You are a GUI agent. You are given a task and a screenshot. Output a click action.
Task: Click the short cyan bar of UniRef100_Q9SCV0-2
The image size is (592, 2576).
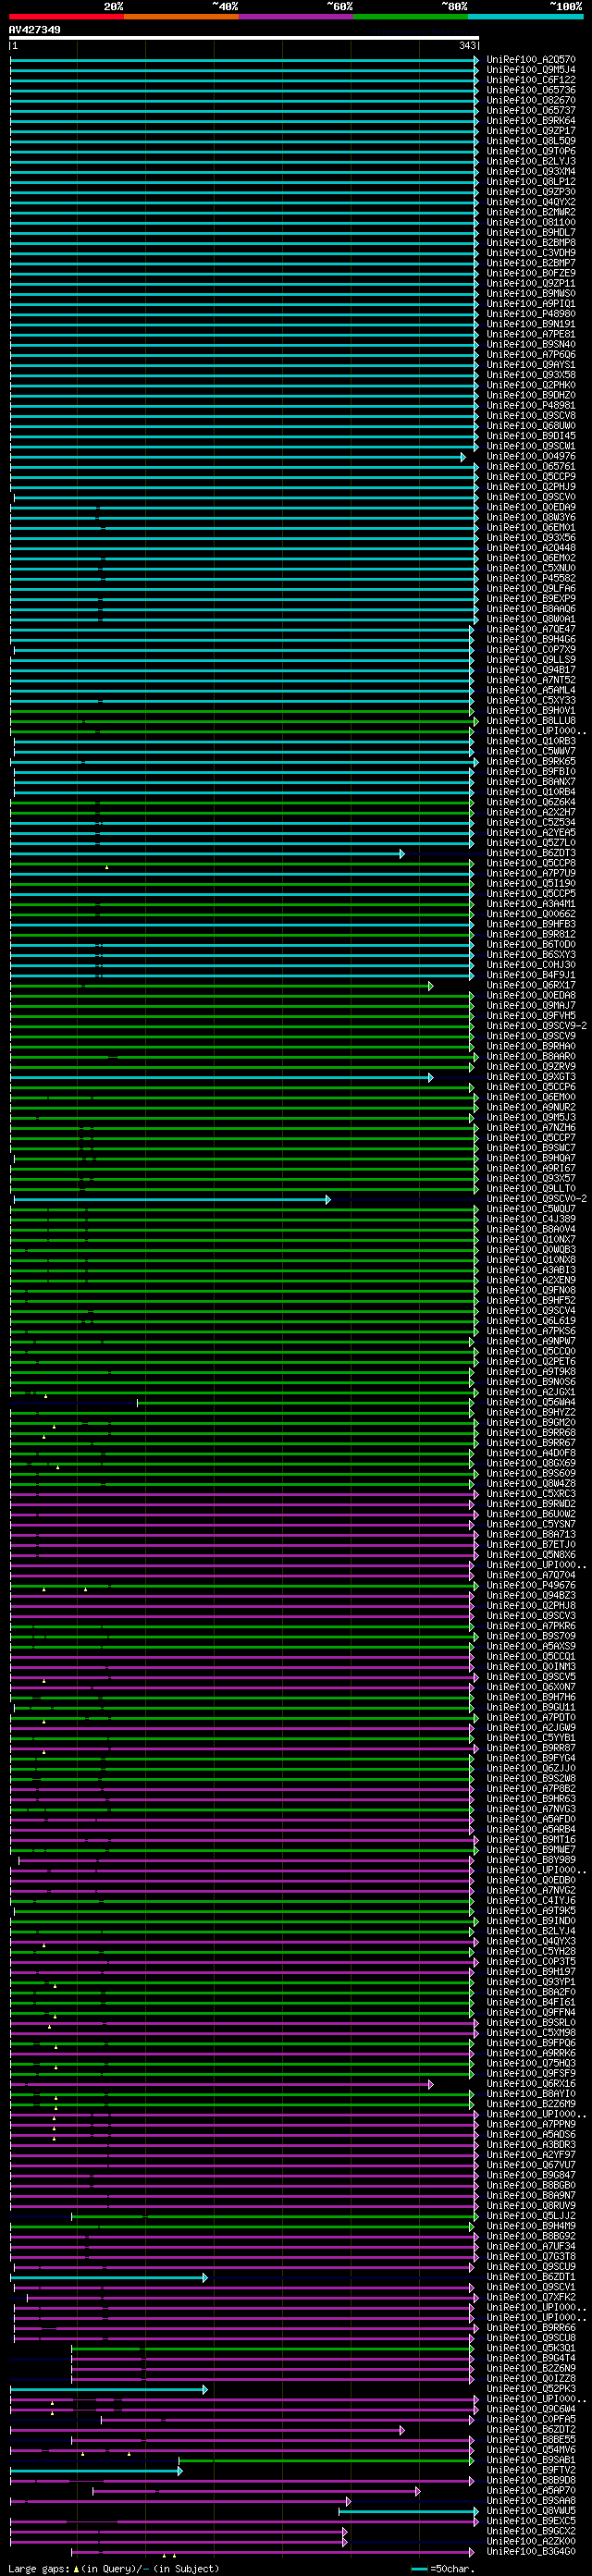[x=171, y=1200]
